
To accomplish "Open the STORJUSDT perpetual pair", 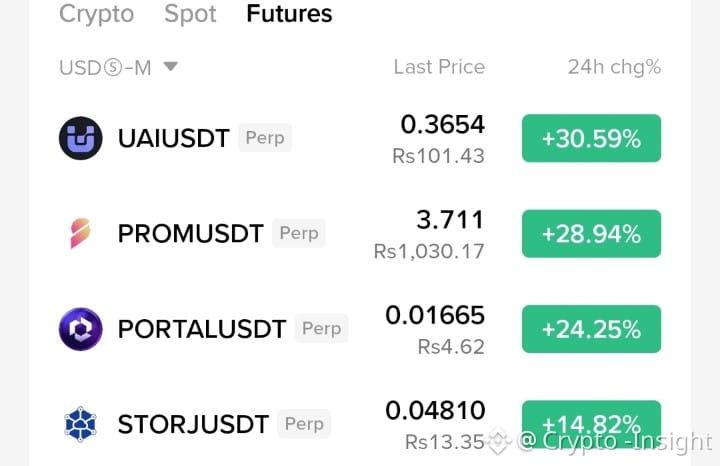I will point(360,424).
